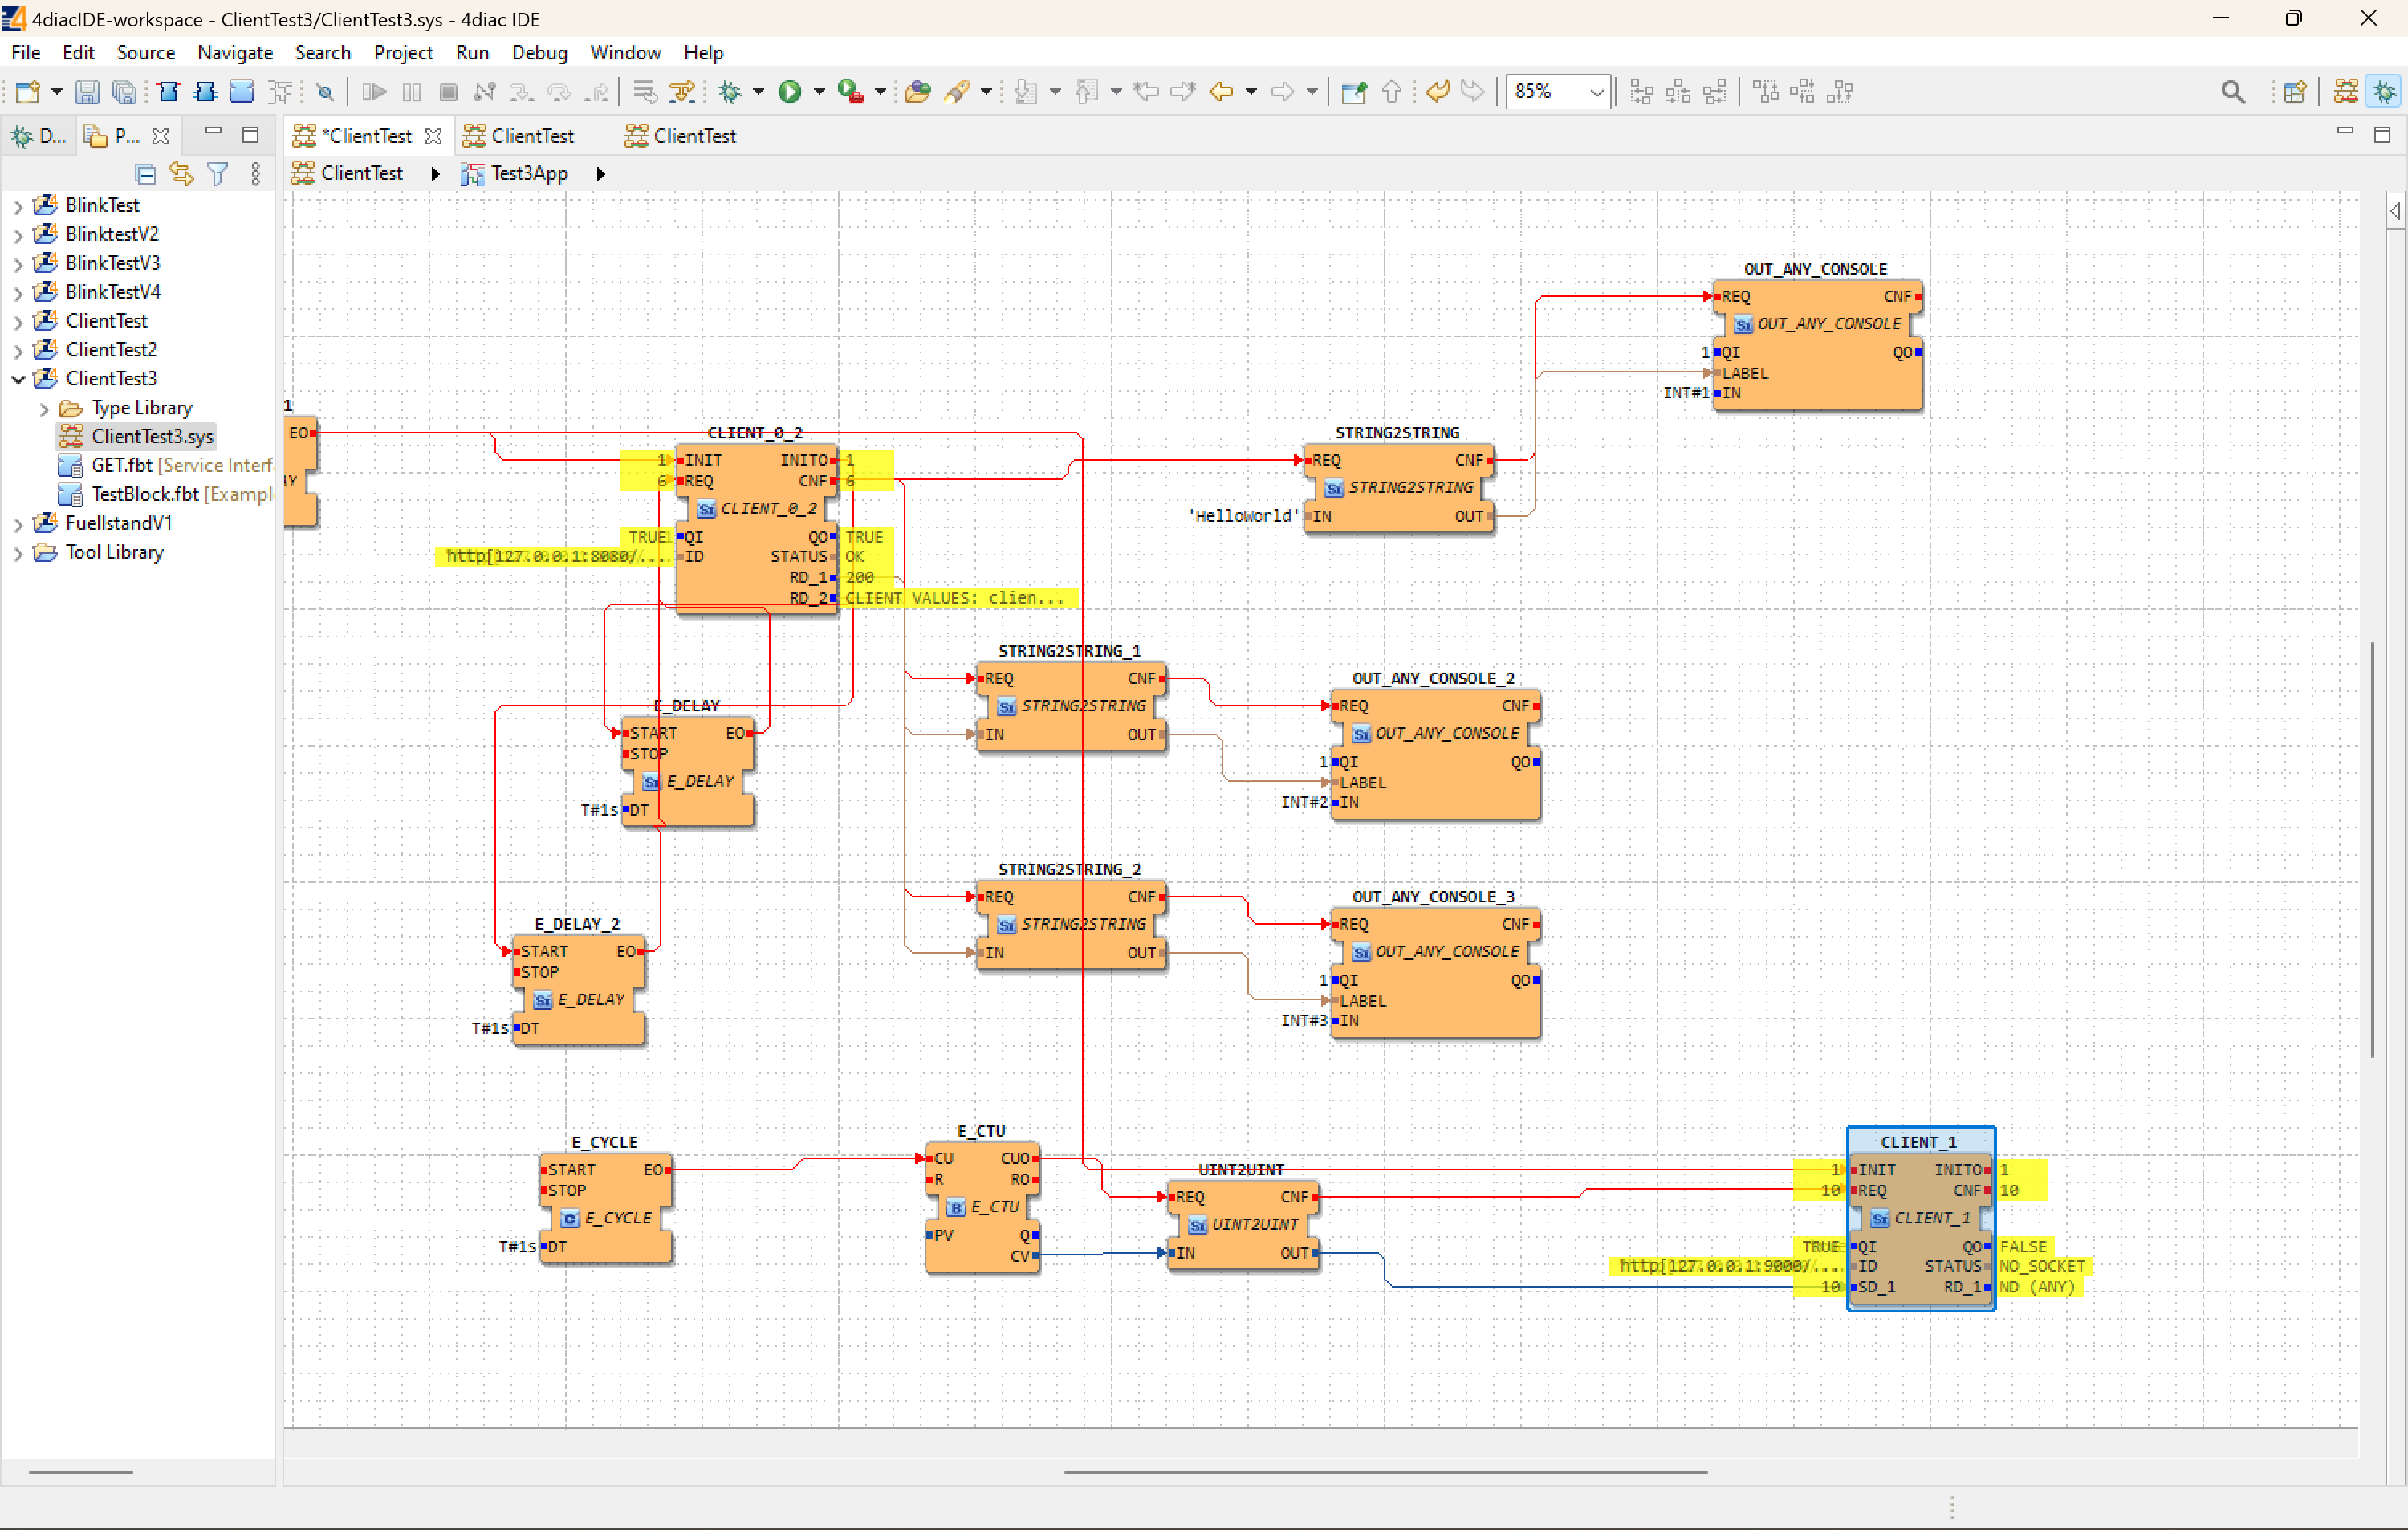The width and height of the screenshot is (2408, 1530).
Task: Switch to the System perspective icon
Action: pyautogui.click(x=2346, y=92)
